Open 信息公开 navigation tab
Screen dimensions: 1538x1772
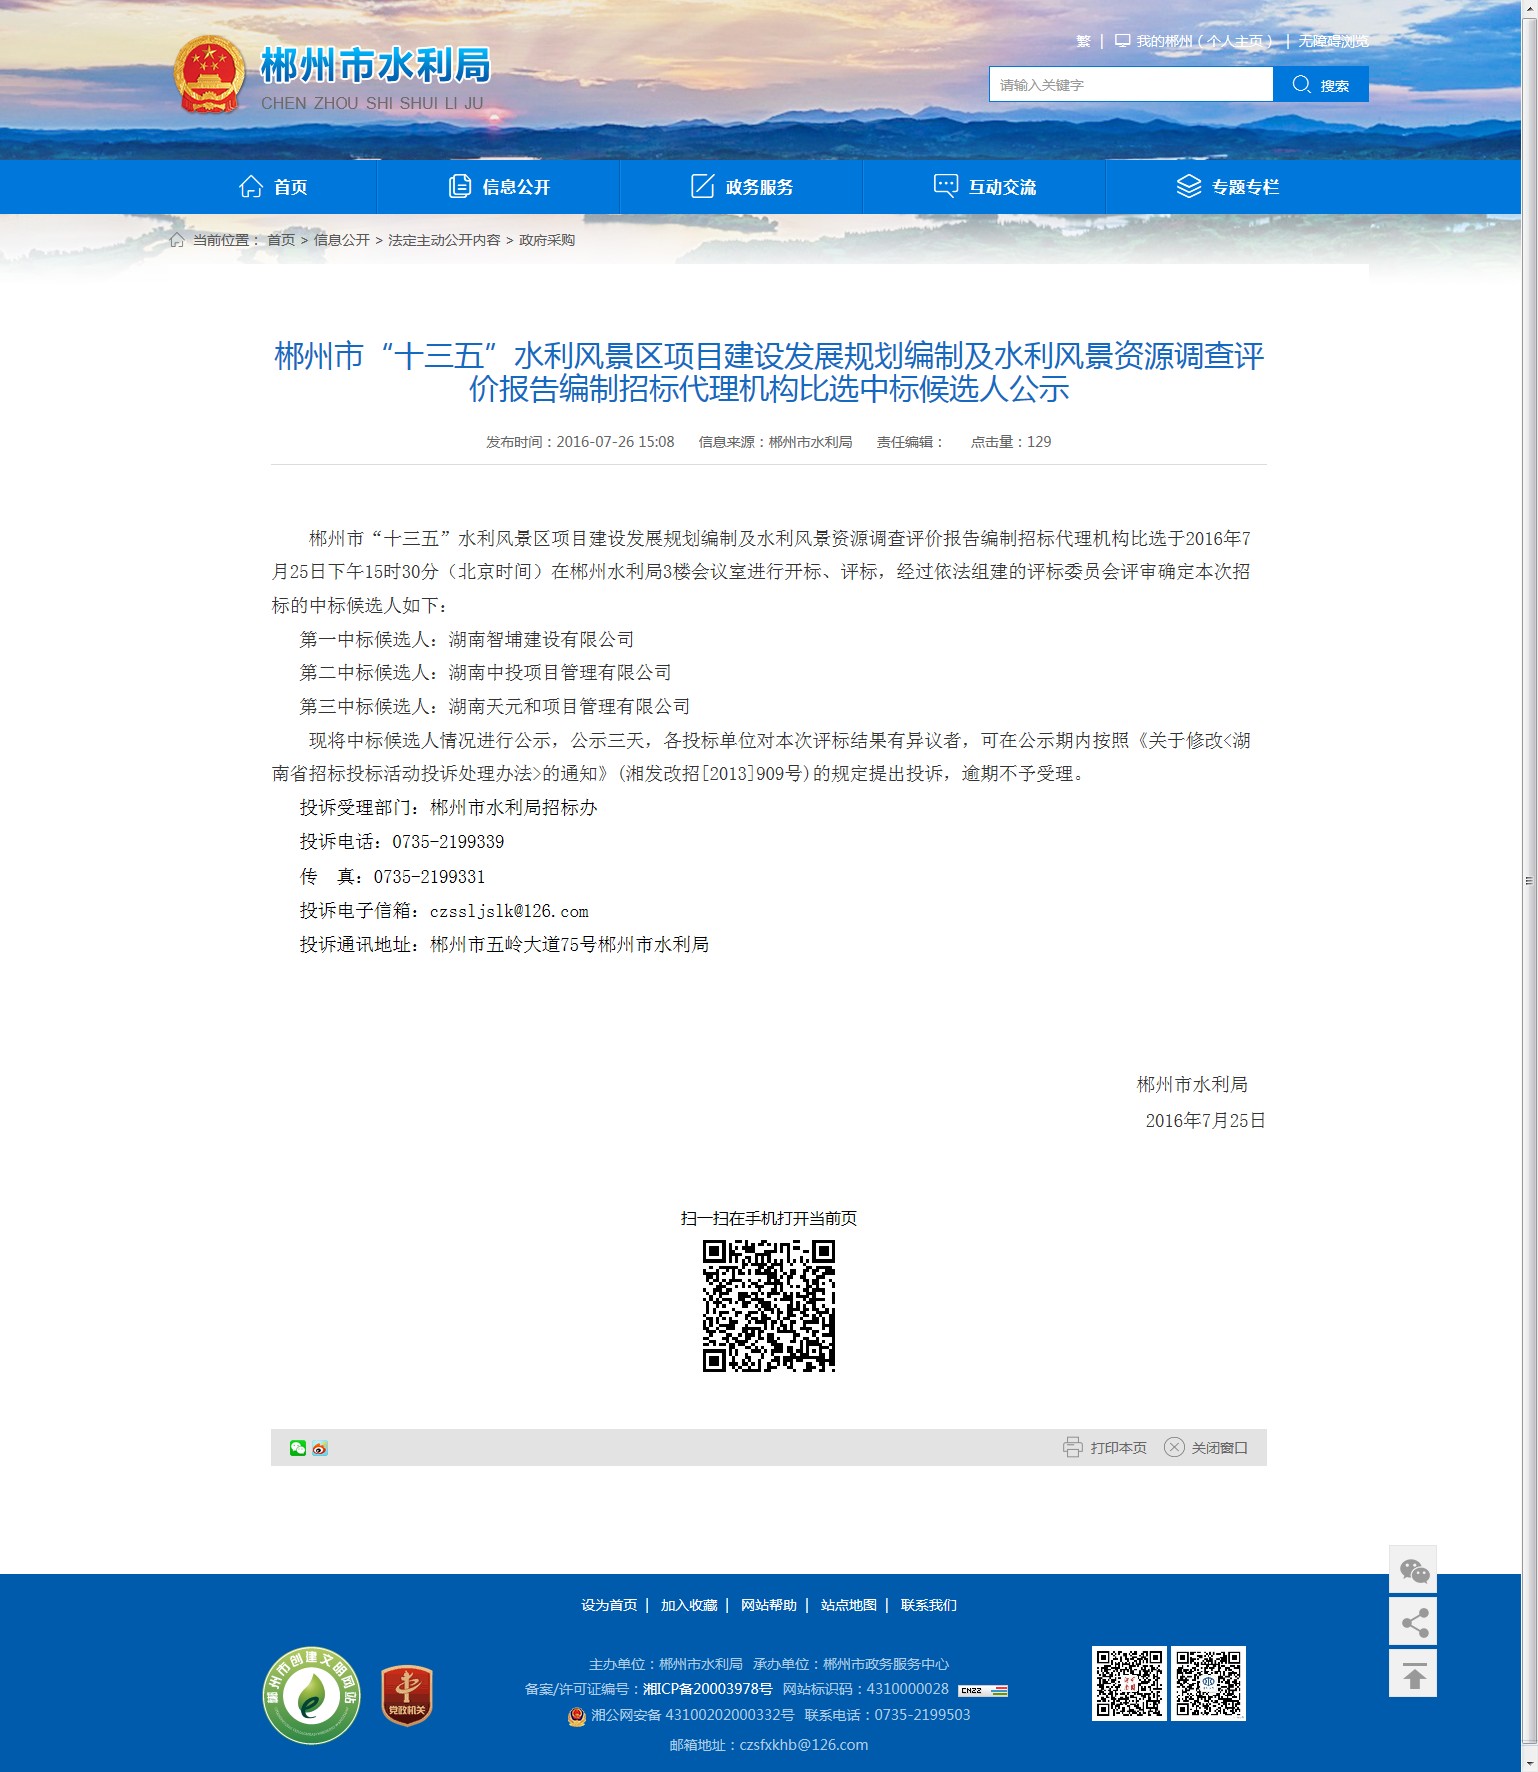[499, 186]
